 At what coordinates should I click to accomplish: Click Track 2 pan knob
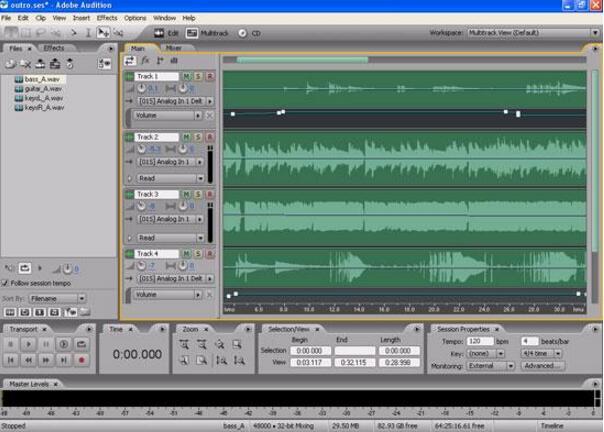tap(183, 149)
